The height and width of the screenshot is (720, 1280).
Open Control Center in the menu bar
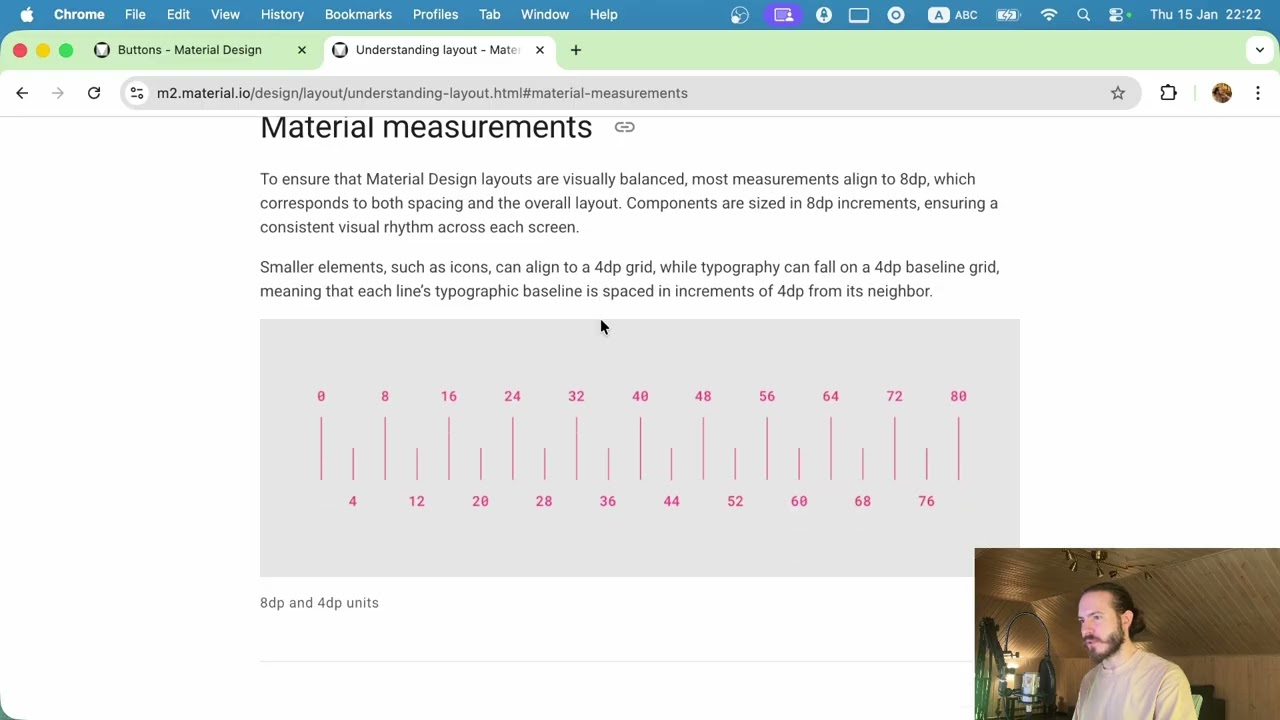(x=1117, y=14)
